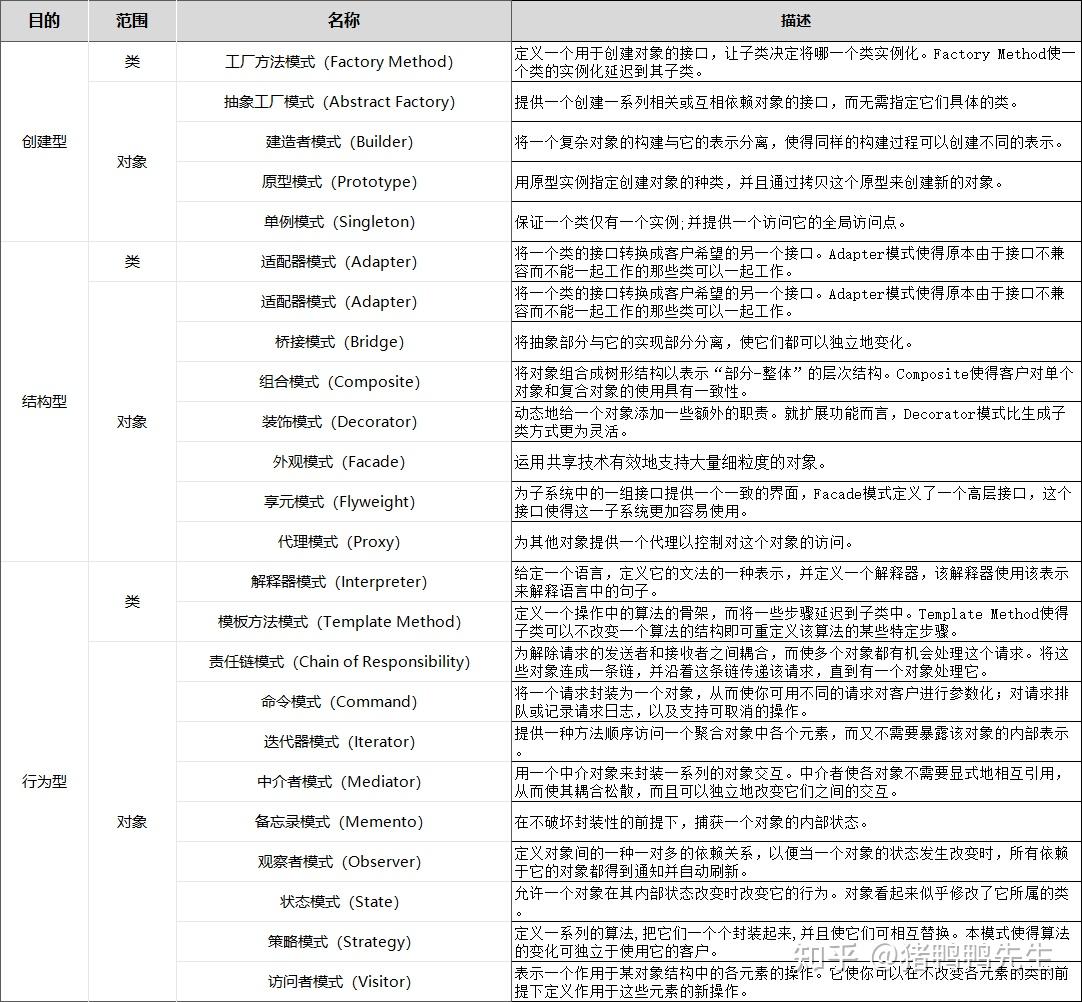Click the 对象 scope cell under 创建型
This screenshot has height=1002, width=1082.
click(x=132, y=161)
